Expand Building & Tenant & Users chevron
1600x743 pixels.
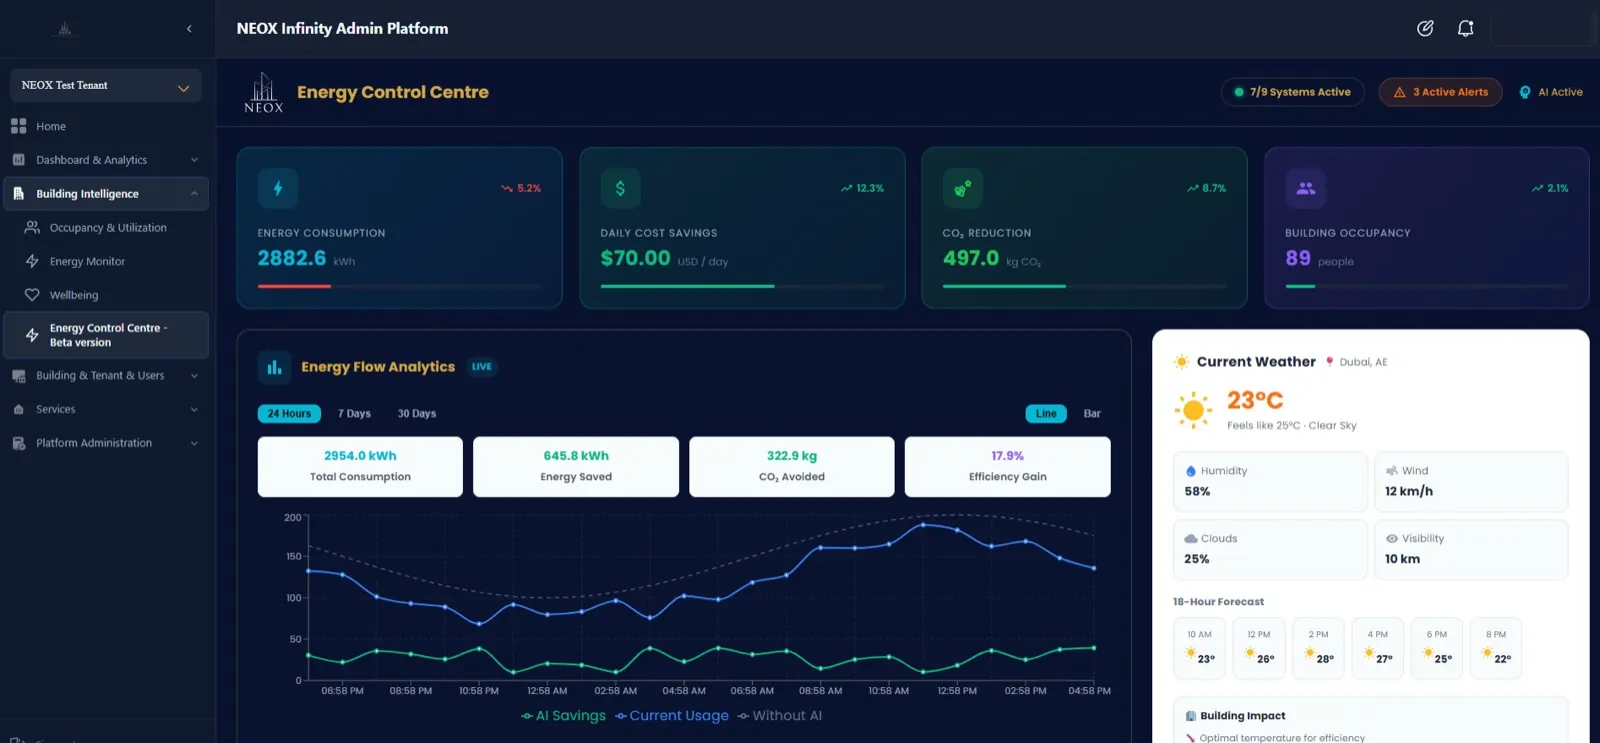pyautogui.click(x=194, y=376)
